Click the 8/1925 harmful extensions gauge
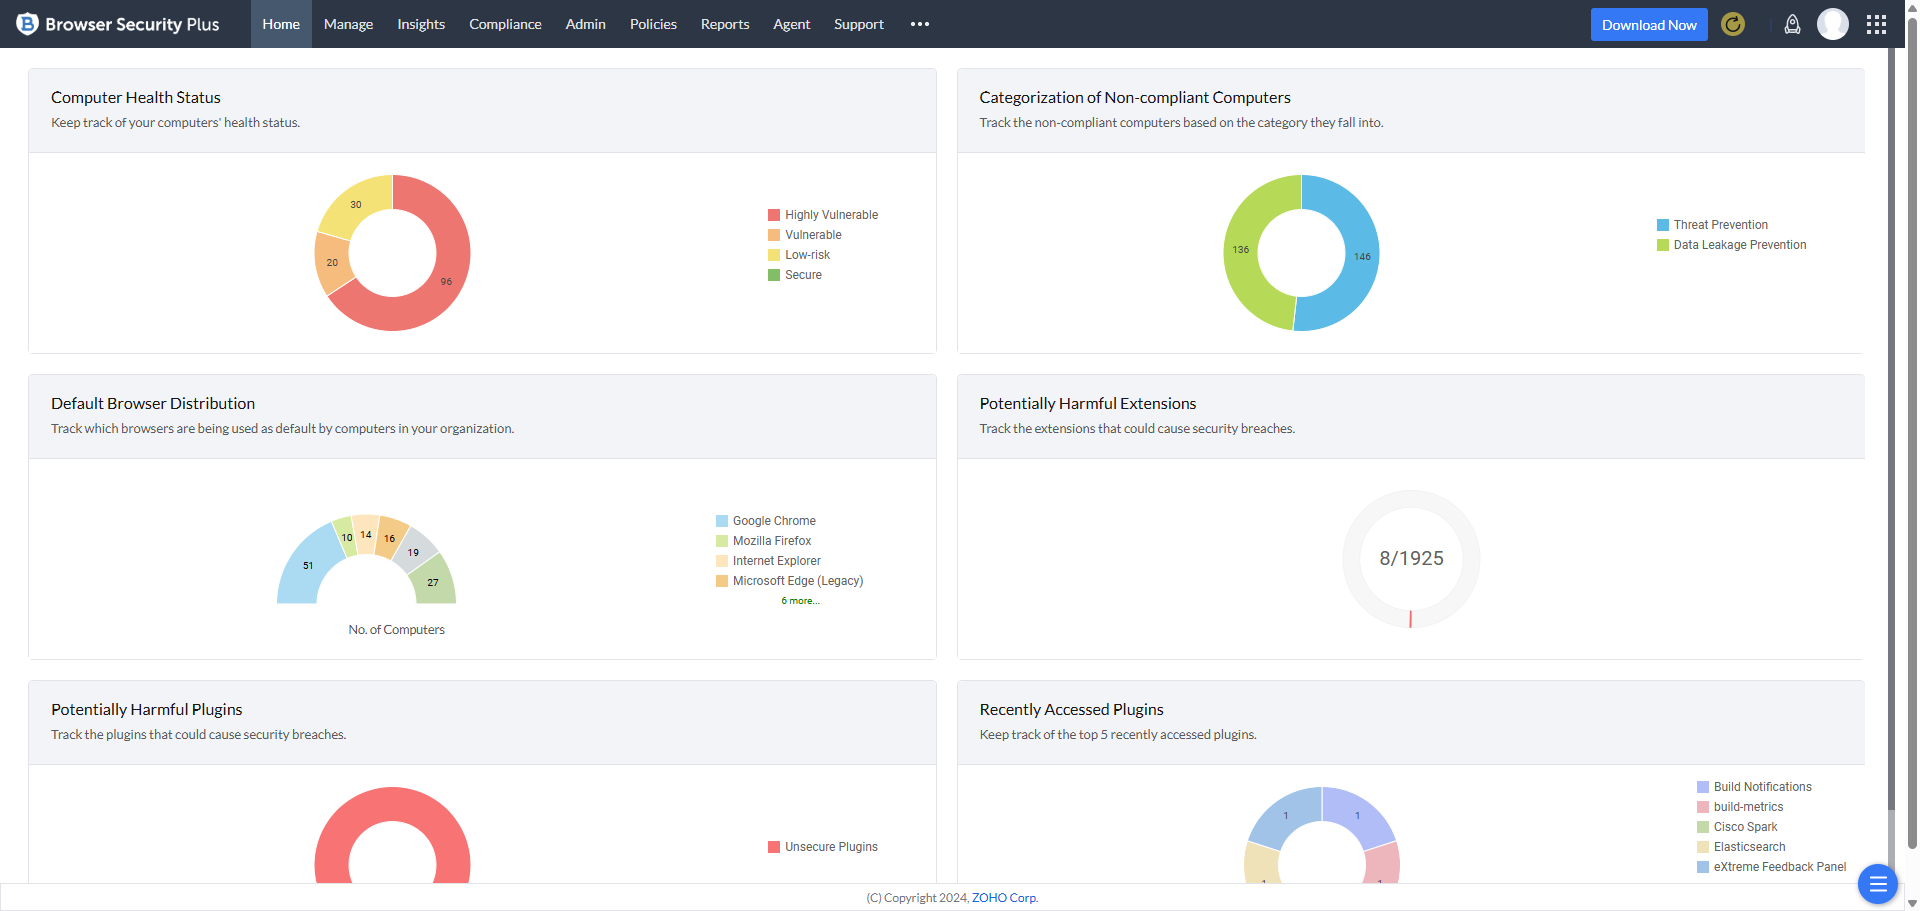 1411,558
